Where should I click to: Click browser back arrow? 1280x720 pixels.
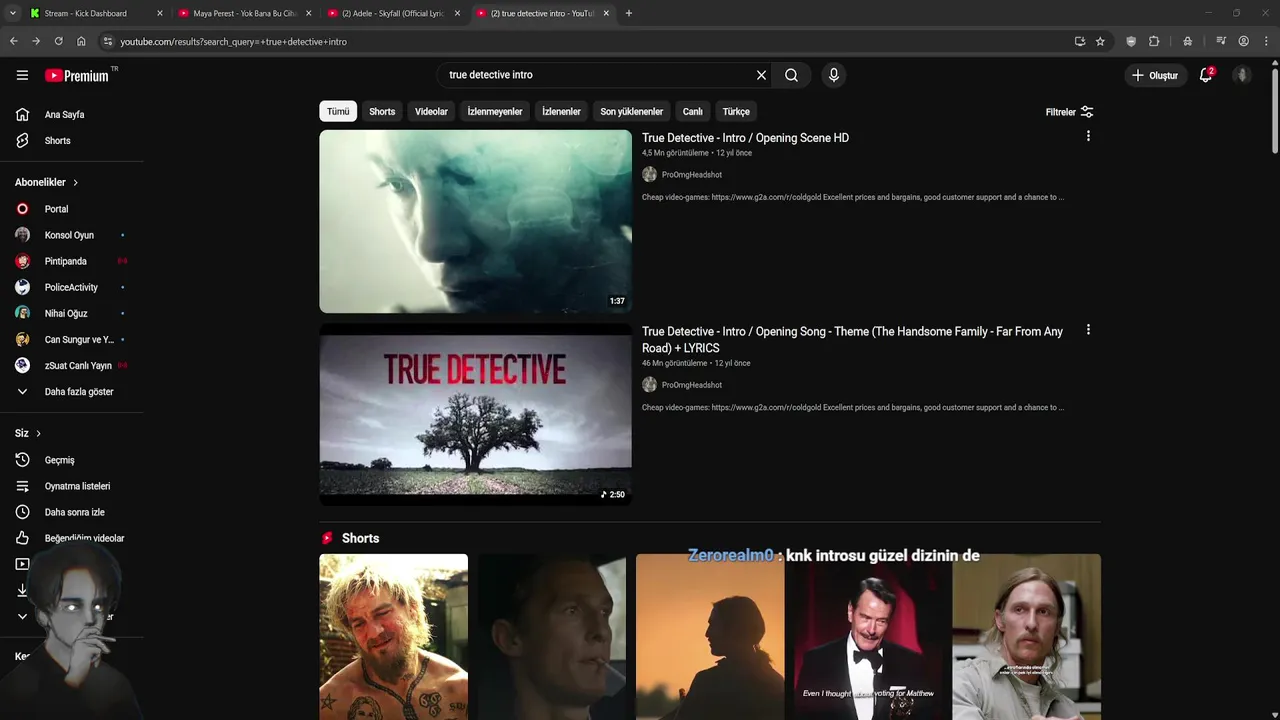(13, 41)
